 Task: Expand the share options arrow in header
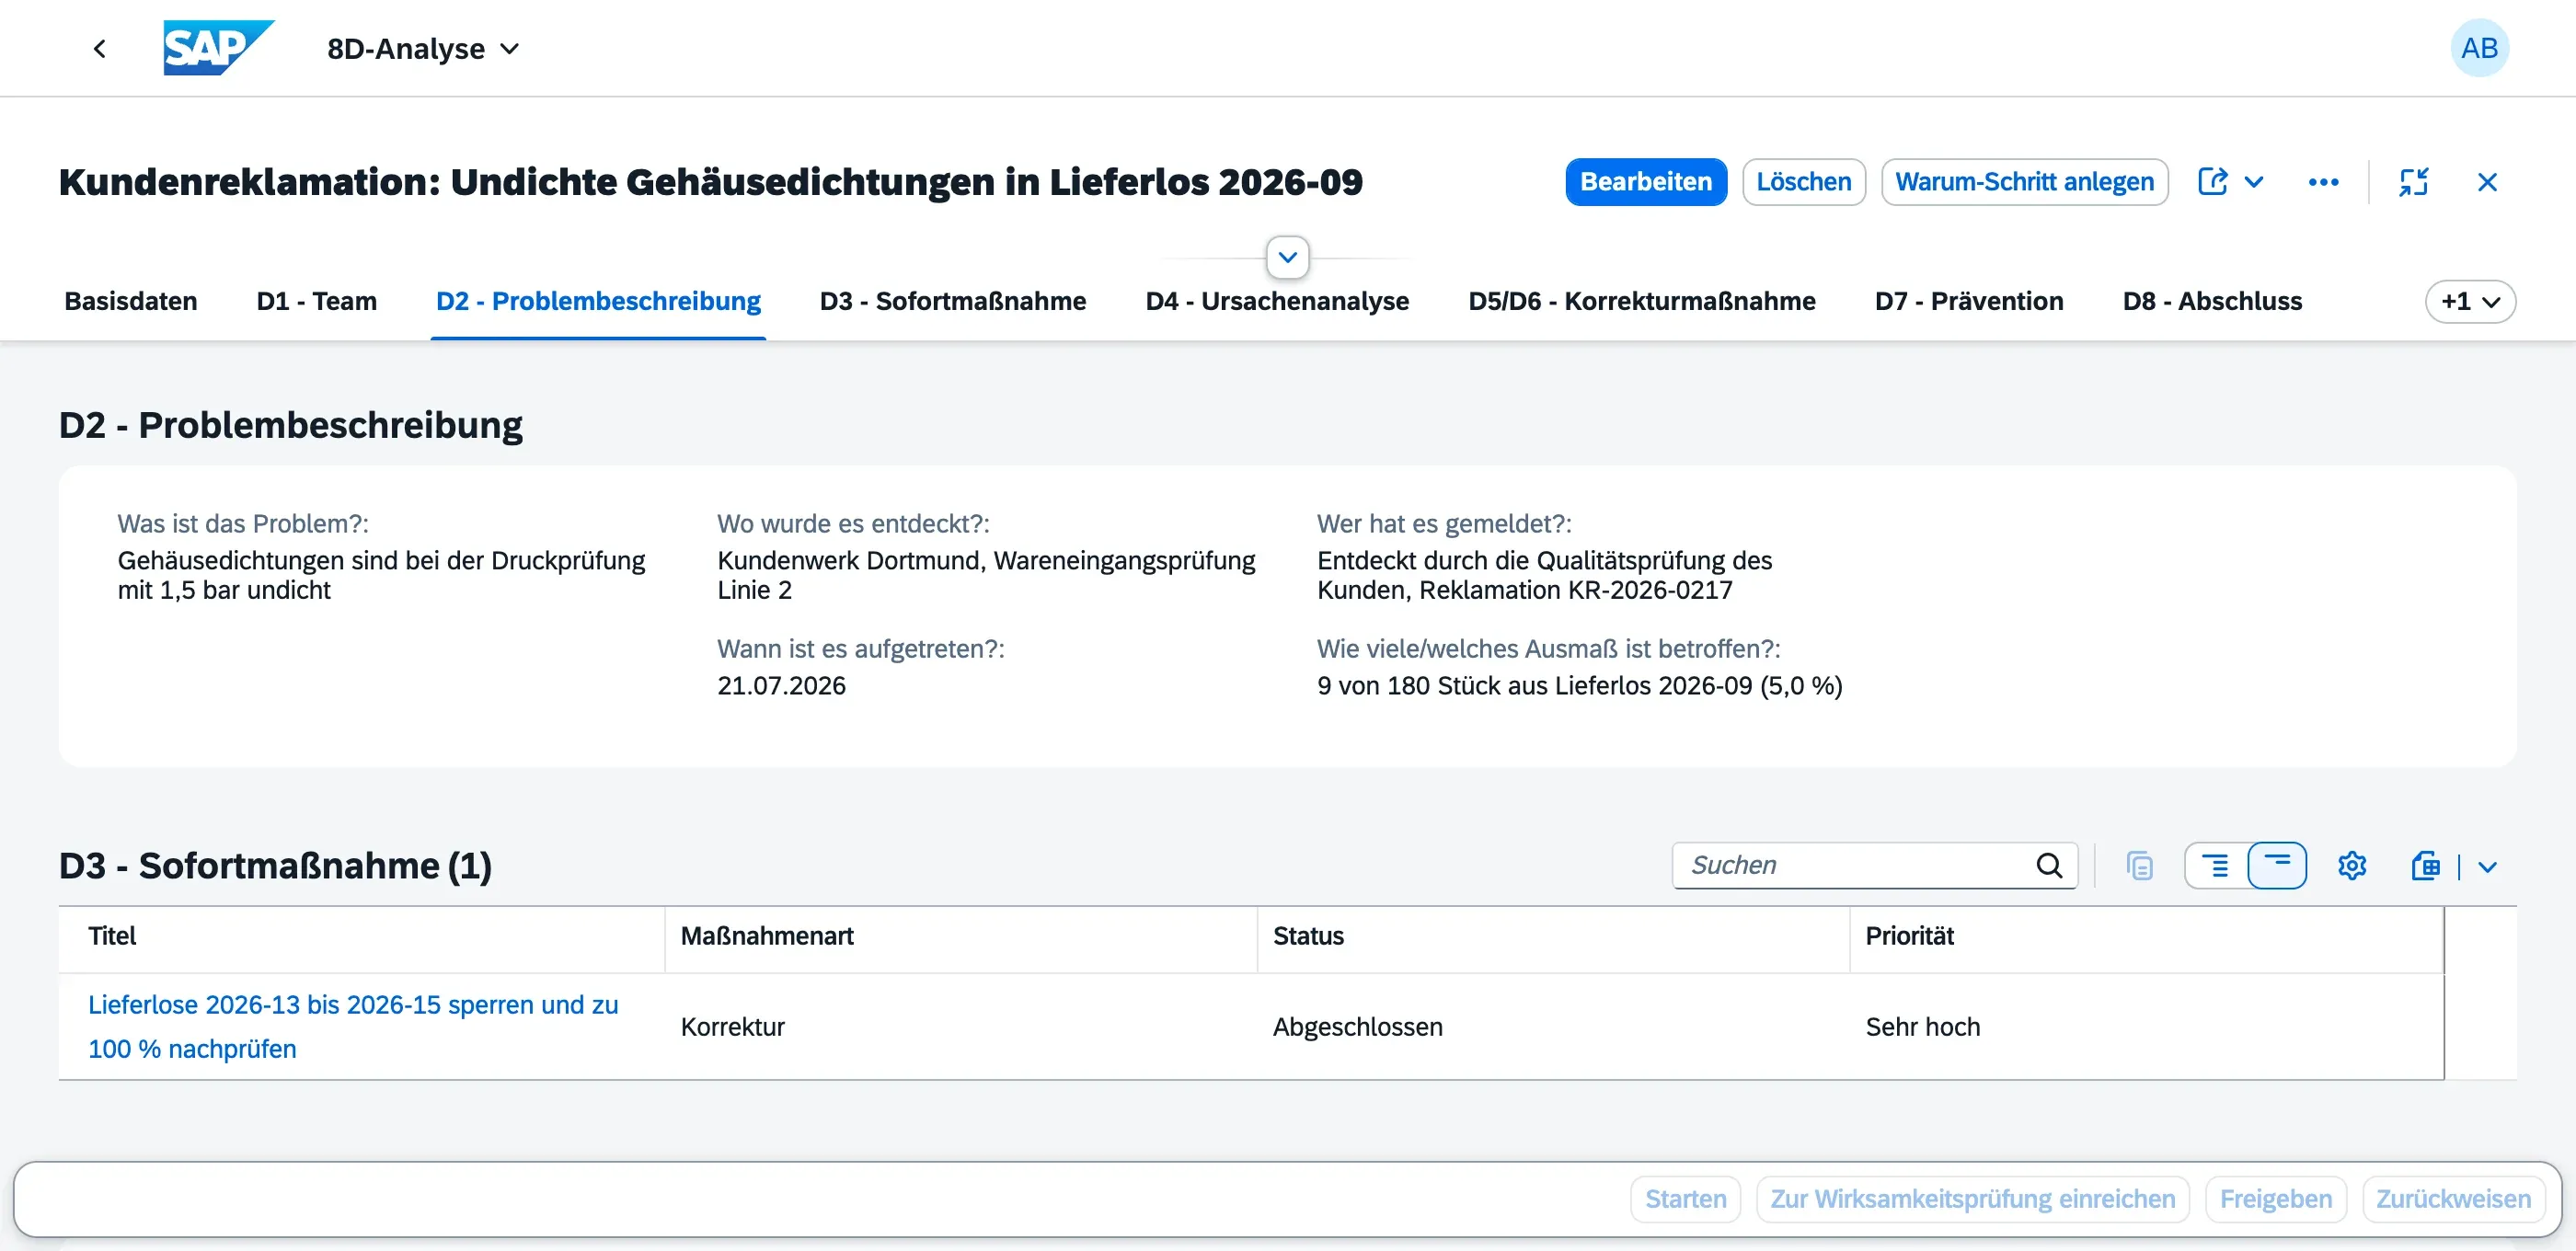tap(2254, 182)
